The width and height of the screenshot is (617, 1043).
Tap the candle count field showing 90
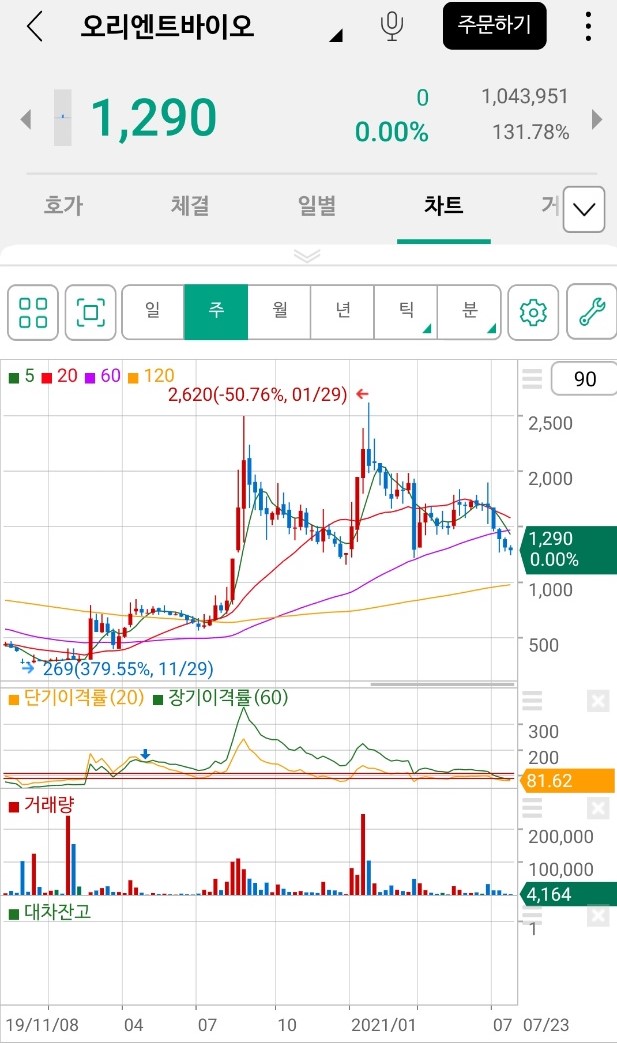point(584,378)
